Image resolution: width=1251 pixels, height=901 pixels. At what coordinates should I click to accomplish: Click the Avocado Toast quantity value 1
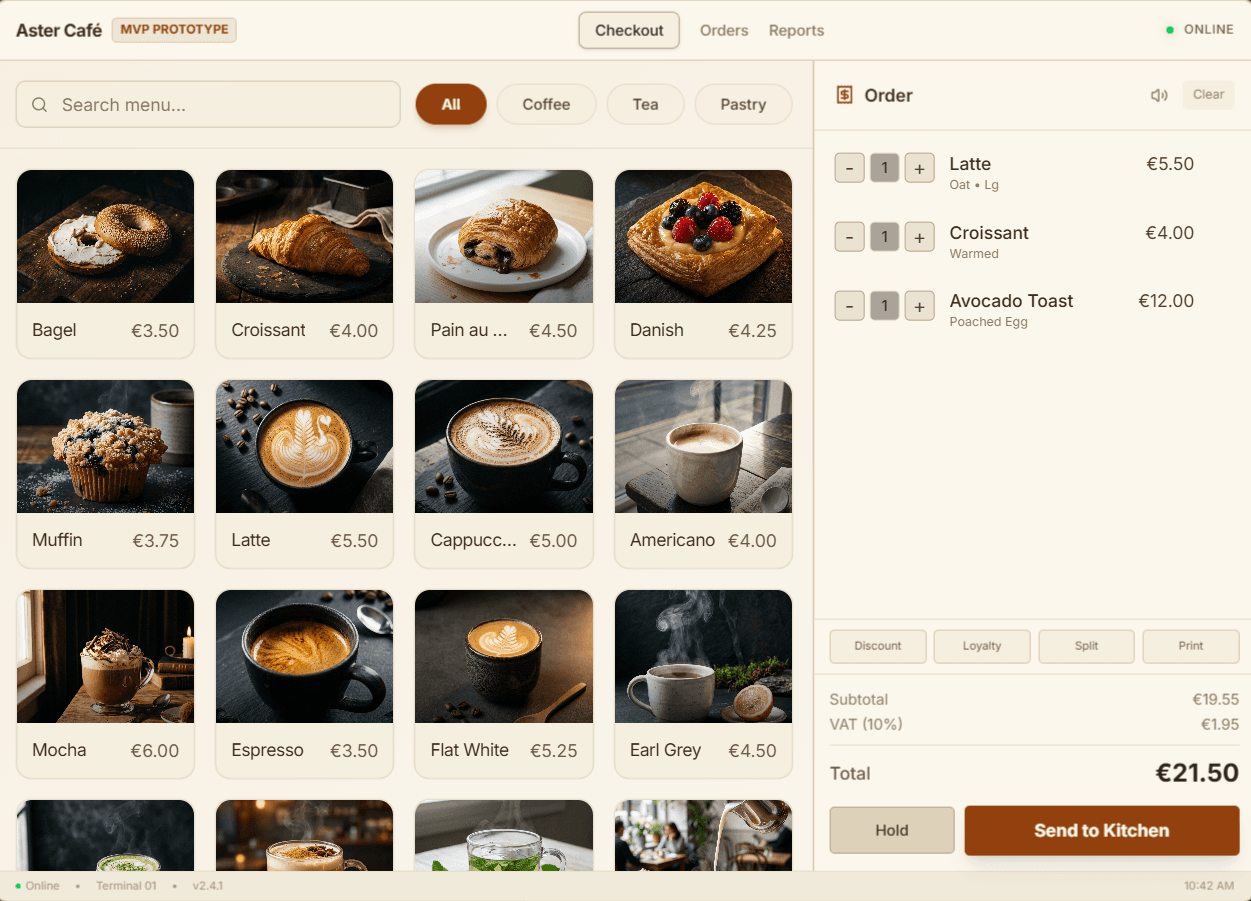[x=884, y=305]
